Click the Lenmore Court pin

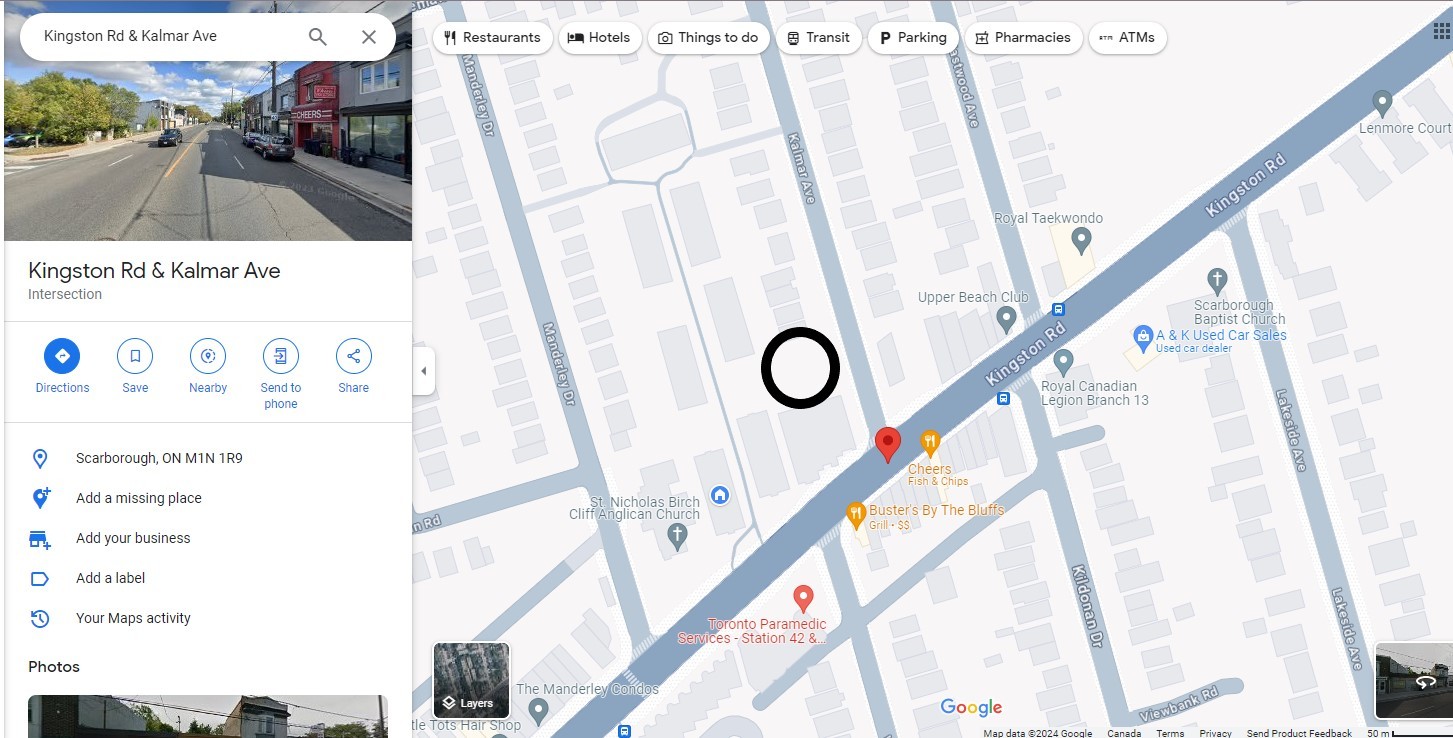click(1382, 102)
